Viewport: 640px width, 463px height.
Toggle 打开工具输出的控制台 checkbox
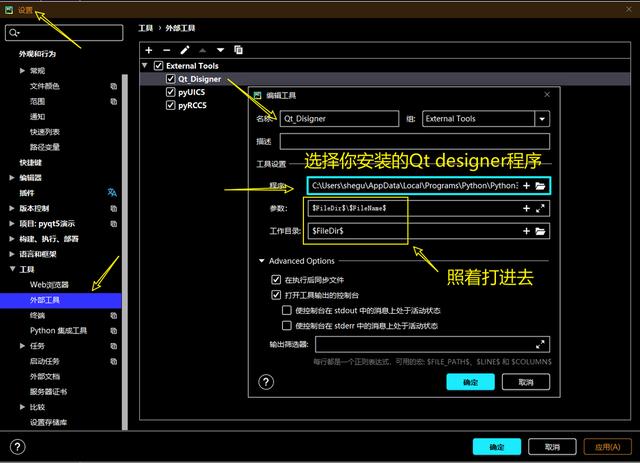tap(276, 295)
